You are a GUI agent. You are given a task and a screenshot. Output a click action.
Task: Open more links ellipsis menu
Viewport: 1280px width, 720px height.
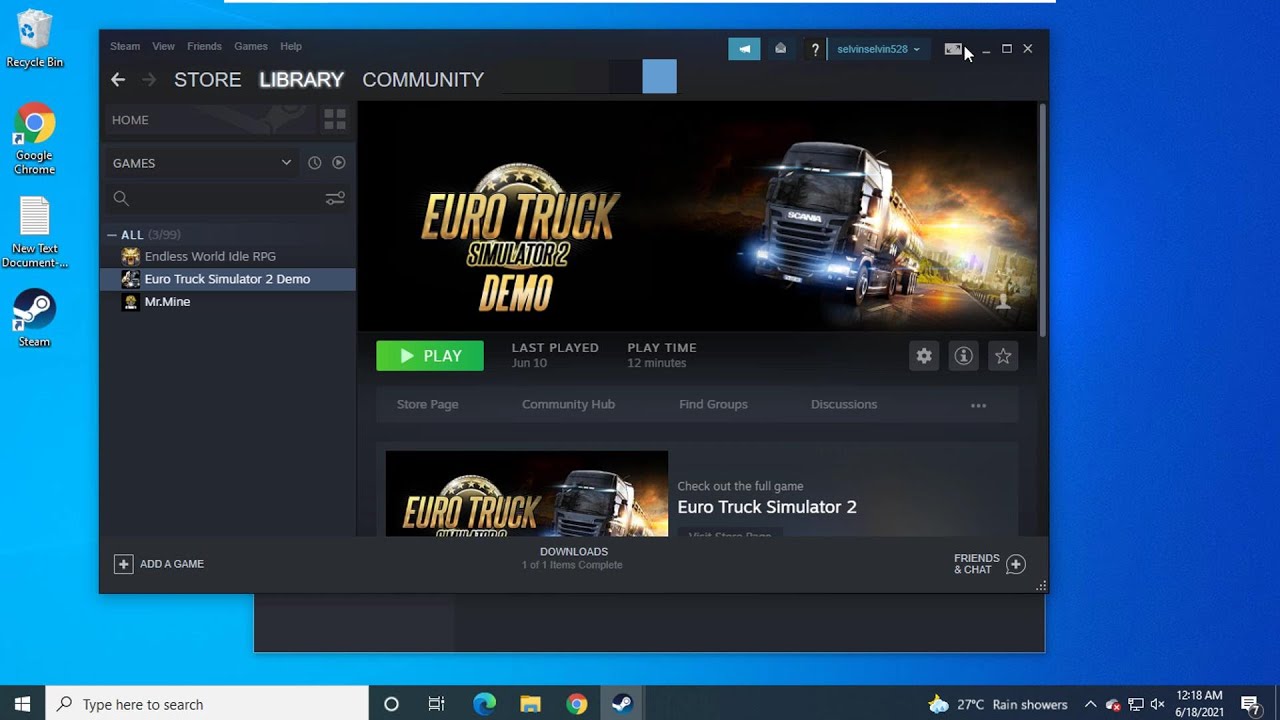pyautogui.click(x=978, y=405)
